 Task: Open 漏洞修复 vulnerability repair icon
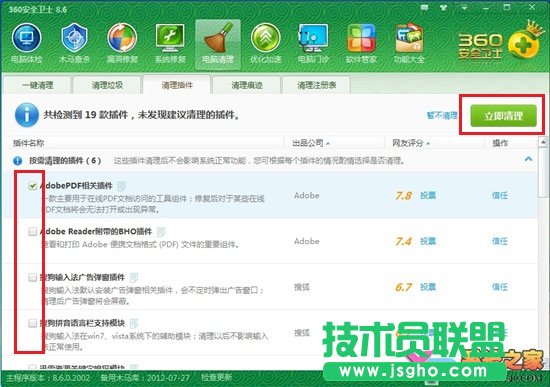[122, 44]
